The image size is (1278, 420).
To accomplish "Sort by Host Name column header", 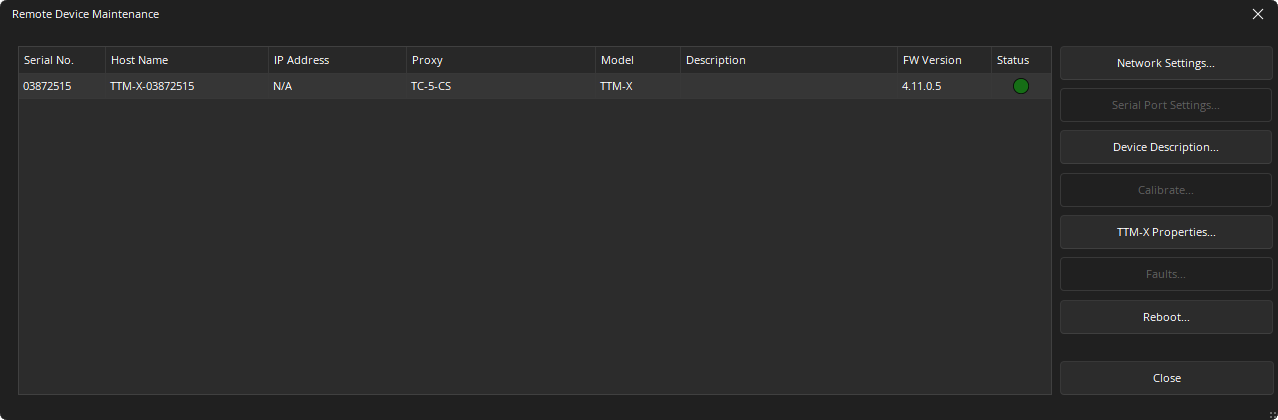I will [x=186, y=60].
